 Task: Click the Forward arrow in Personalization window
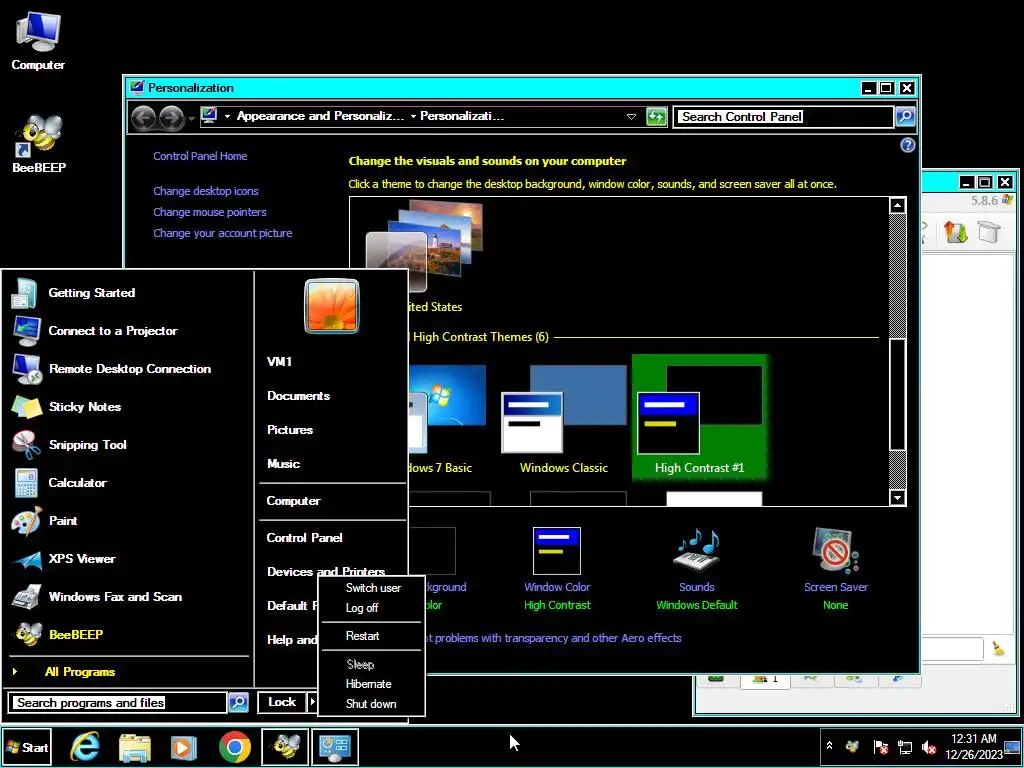click(172, 117)
